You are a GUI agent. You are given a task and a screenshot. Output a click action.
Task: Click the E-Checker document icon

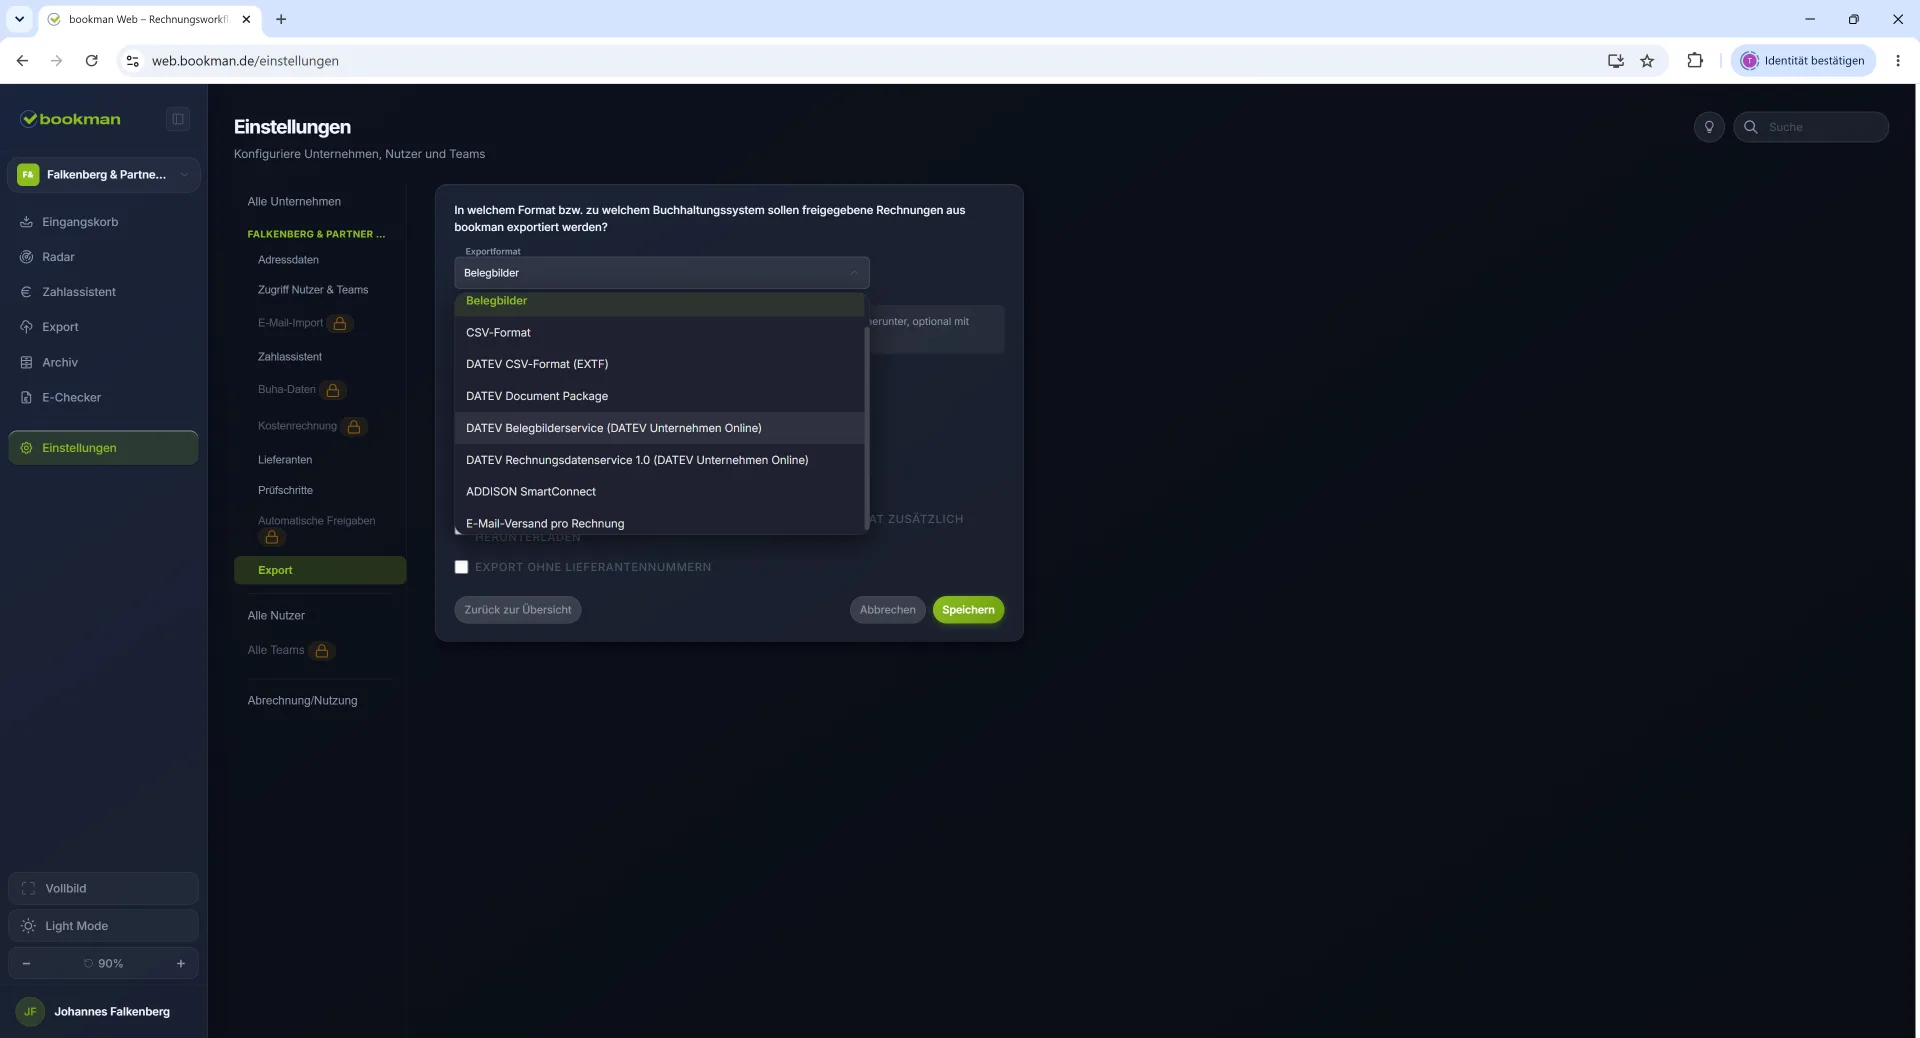[27, 397]
